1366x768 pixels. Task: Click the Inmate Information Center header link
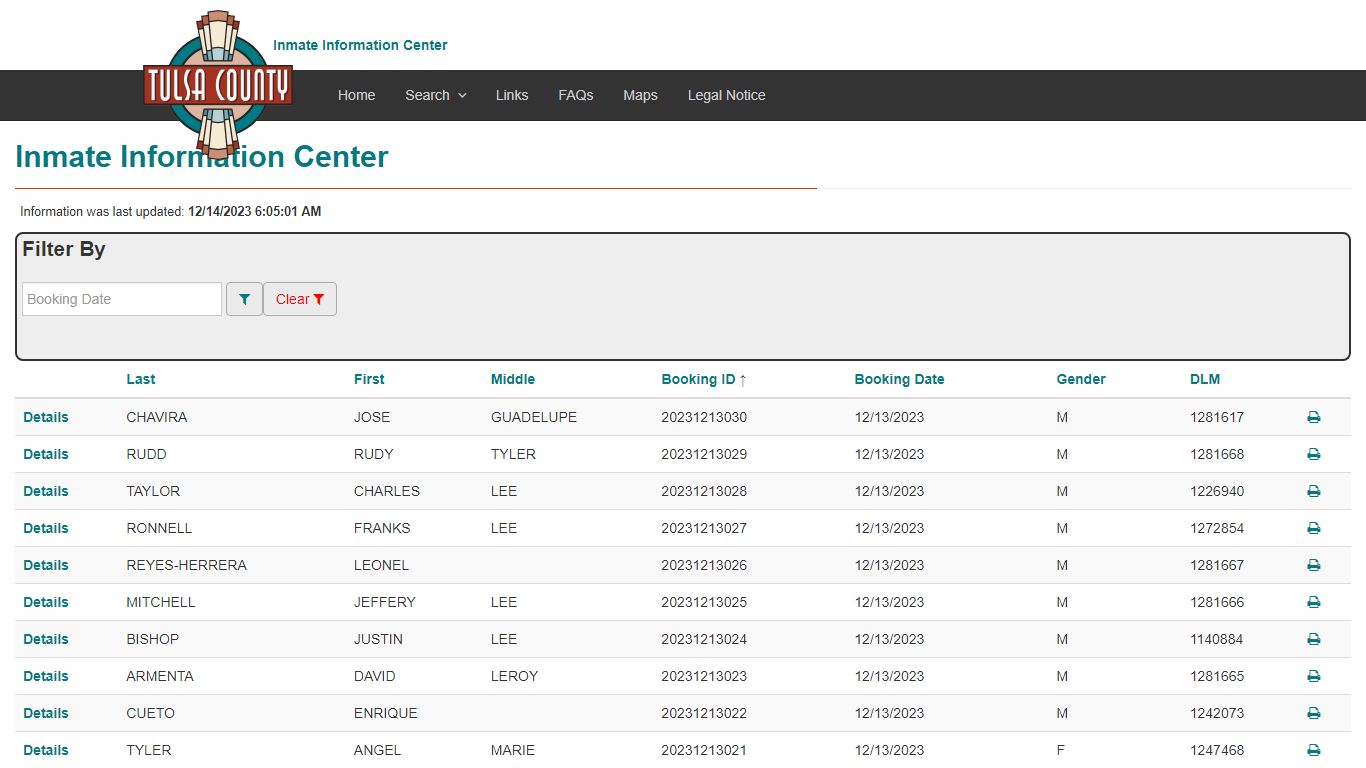[360, 45]
